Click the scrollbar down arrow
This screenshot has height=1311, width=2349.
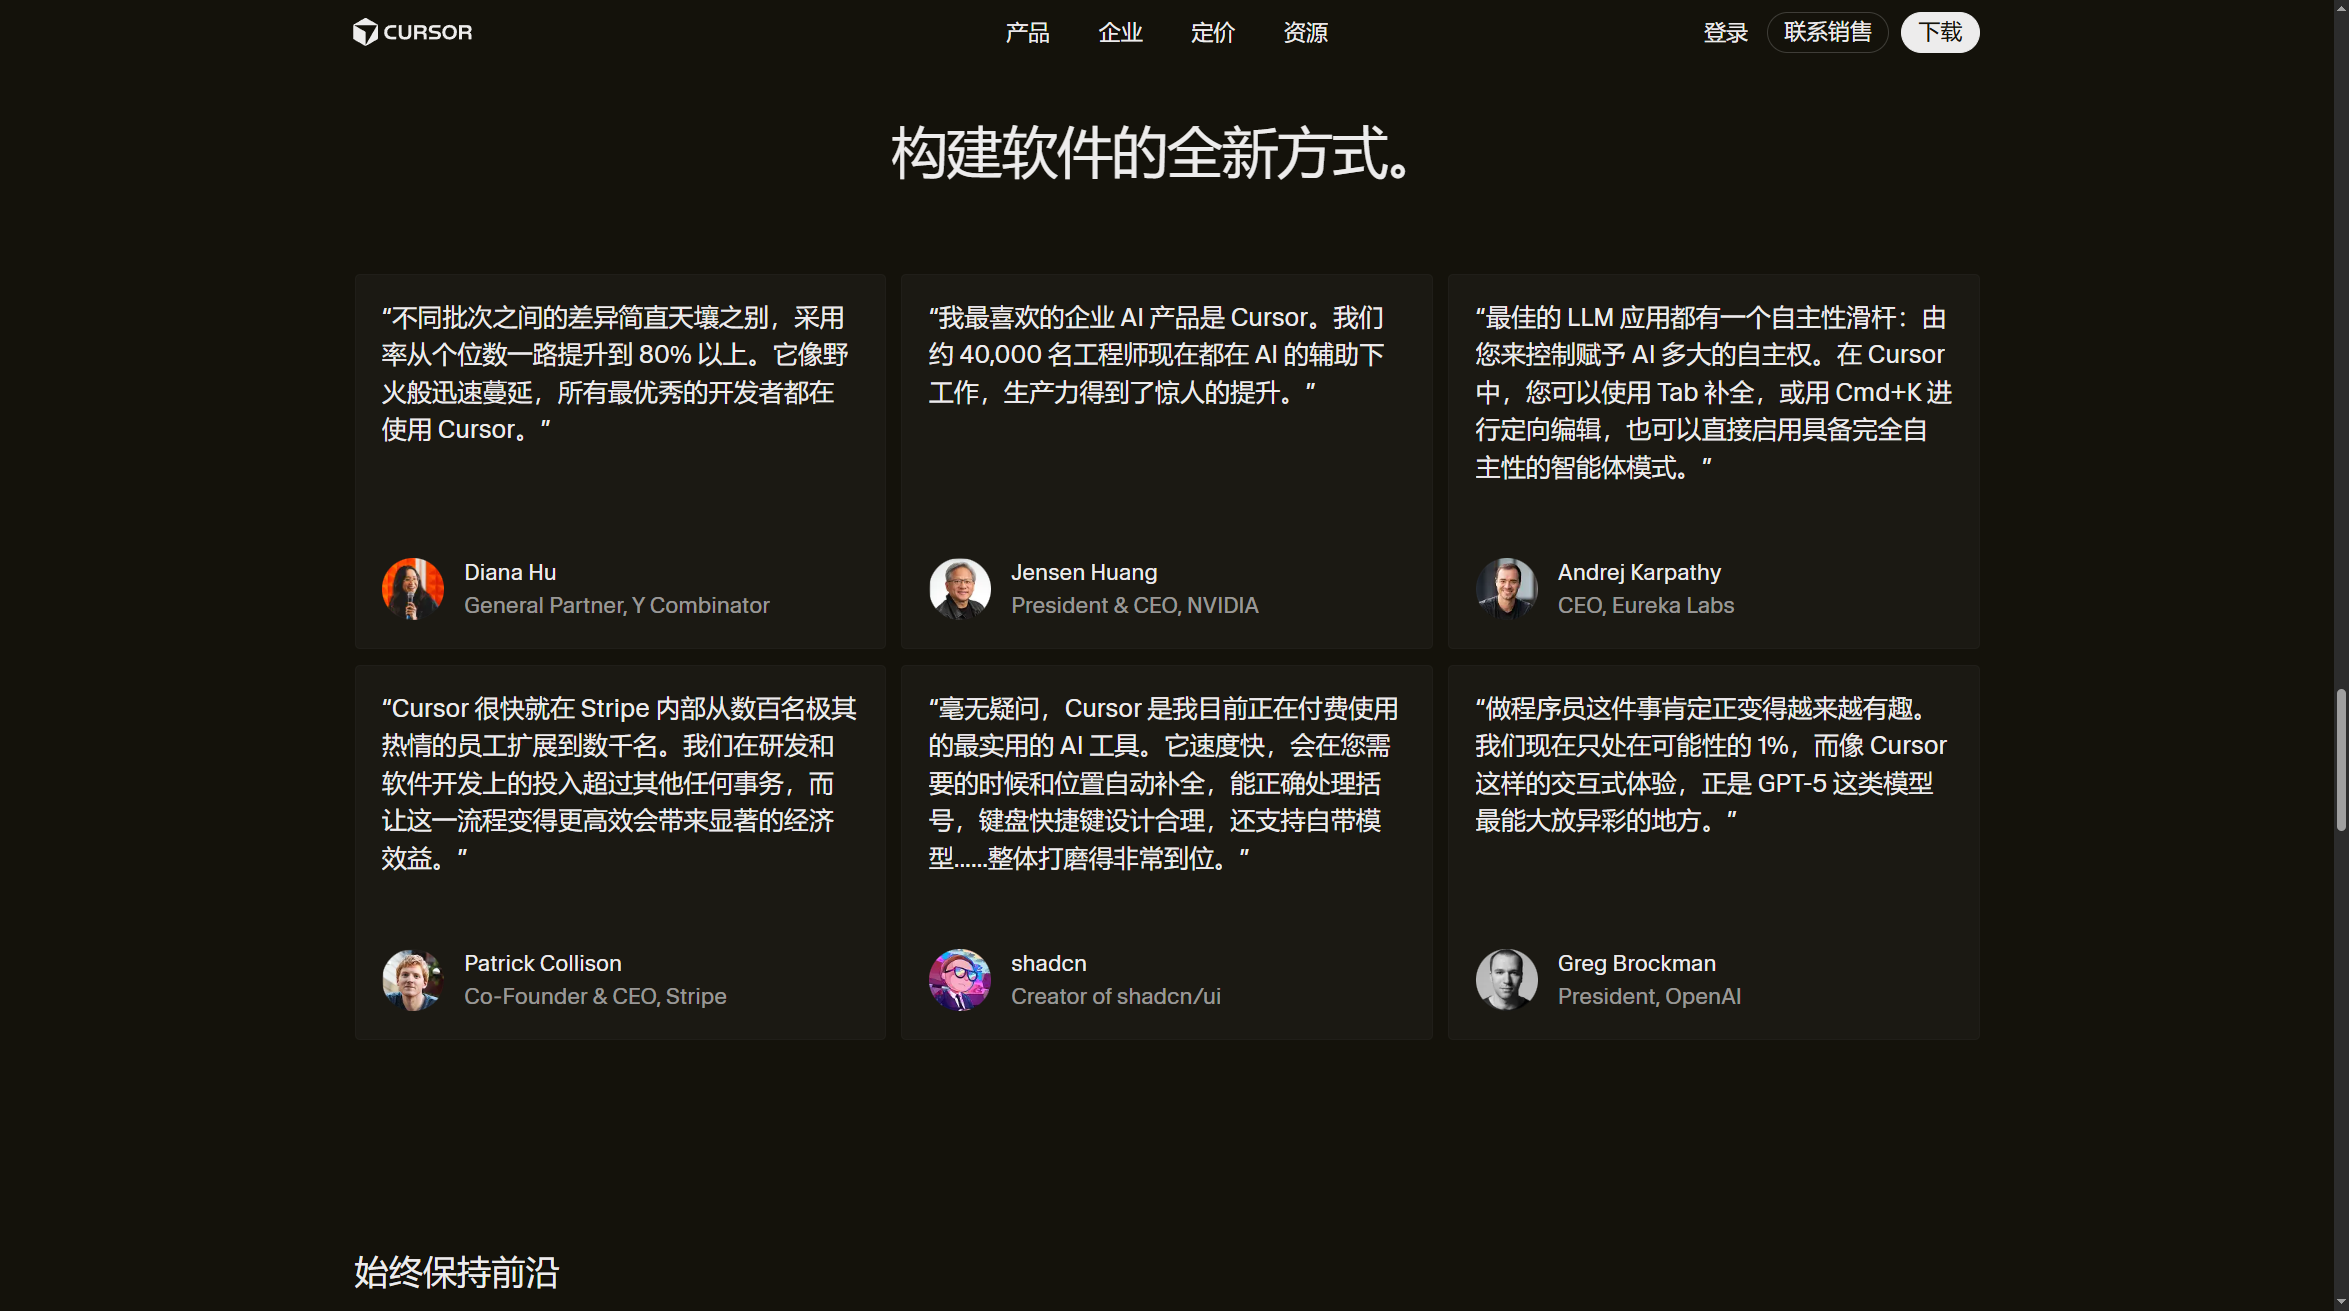[2341, 1302]
